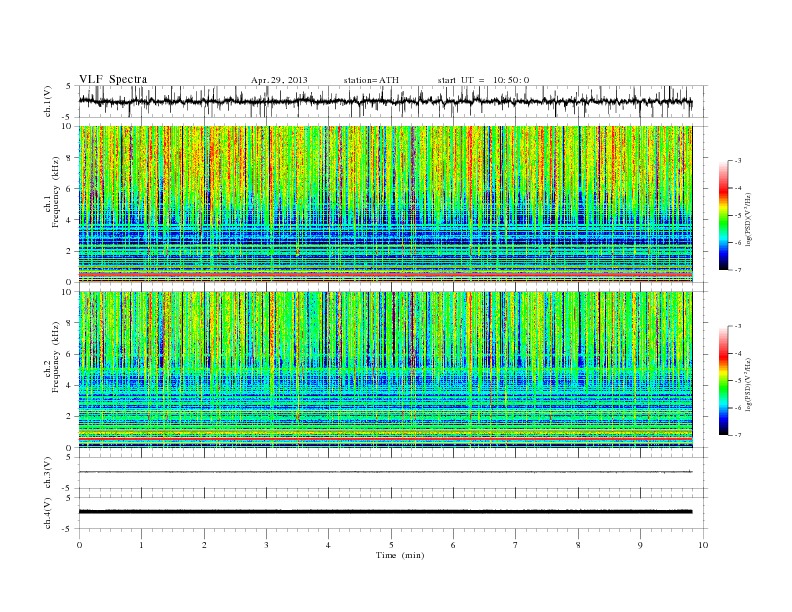Click the "8" kHz tick on ch.2 spectrogram axis
The height and width of the screenshot is (612, 792).
pyautogui.click(x=69, y=323)
